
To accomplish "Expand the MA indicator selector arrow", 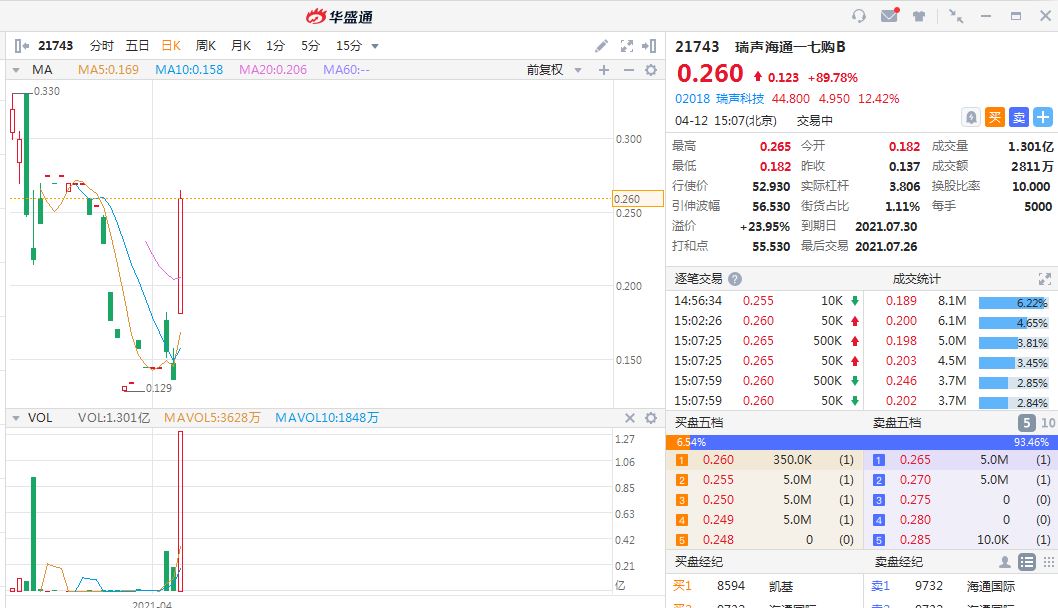I will [x=16, y=70].
